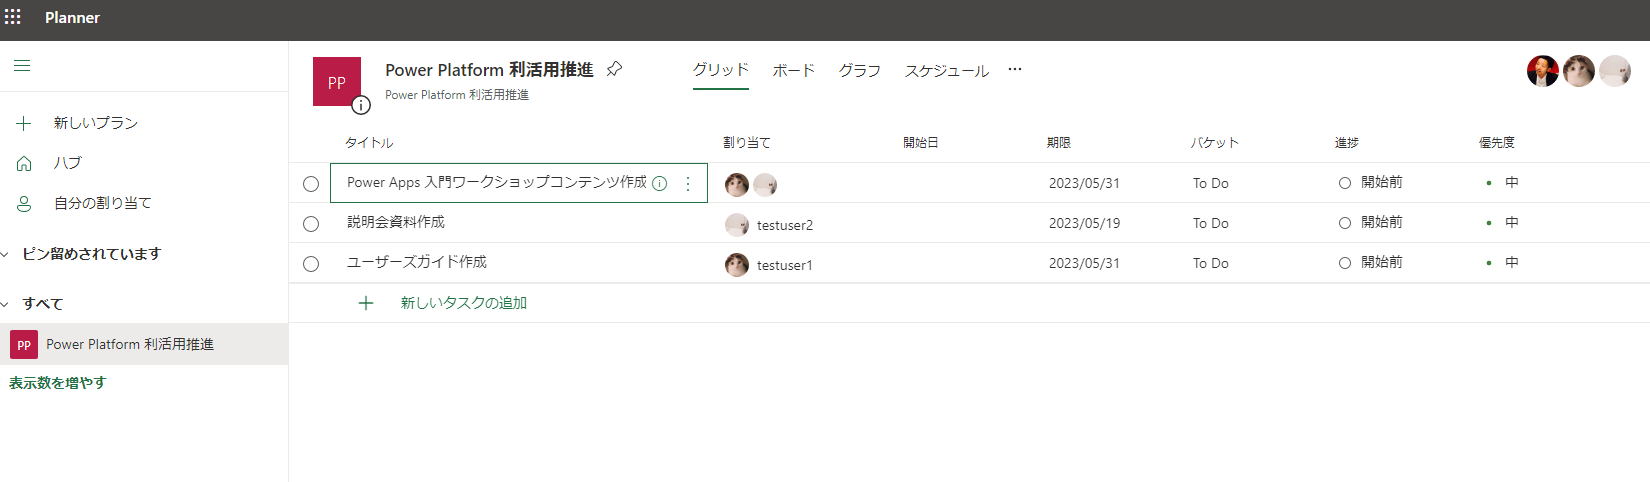
Task: Click testuser2 avatar in 説明会資料作成 row
Action: coord(737,225)
